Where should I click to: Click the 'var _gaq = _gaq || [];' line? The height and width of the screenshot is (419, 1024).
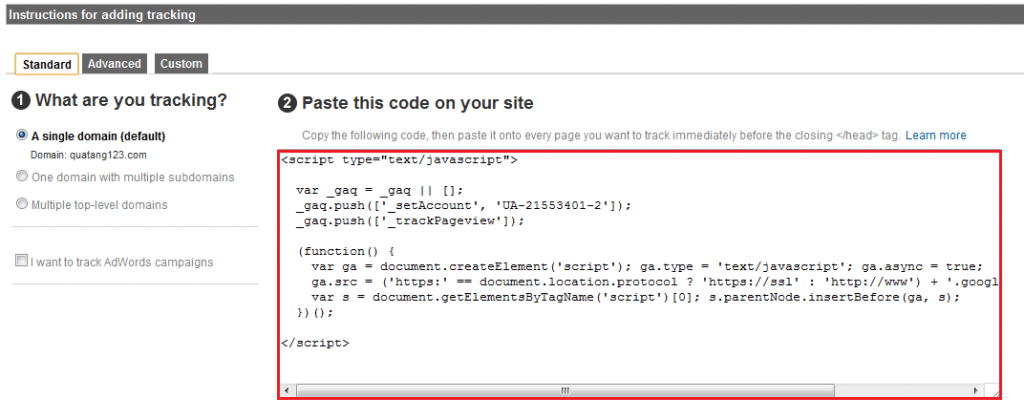[379, 190]
